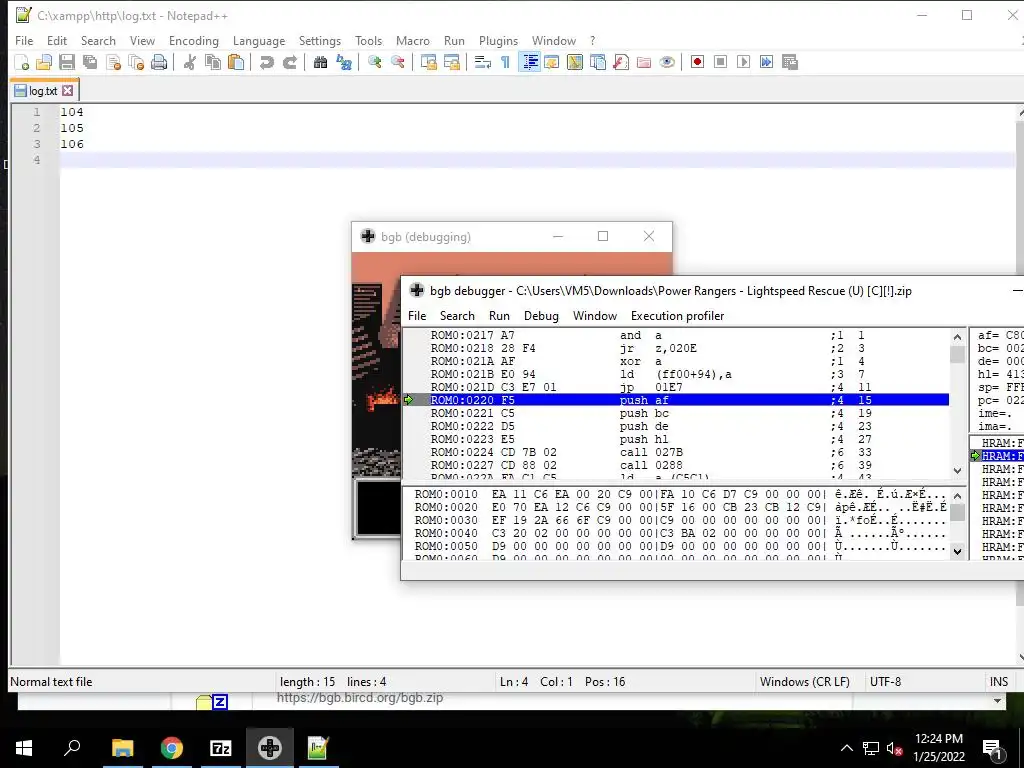Open Find with binoculars icon
The image size is (1024, 768).
(320, 62)
